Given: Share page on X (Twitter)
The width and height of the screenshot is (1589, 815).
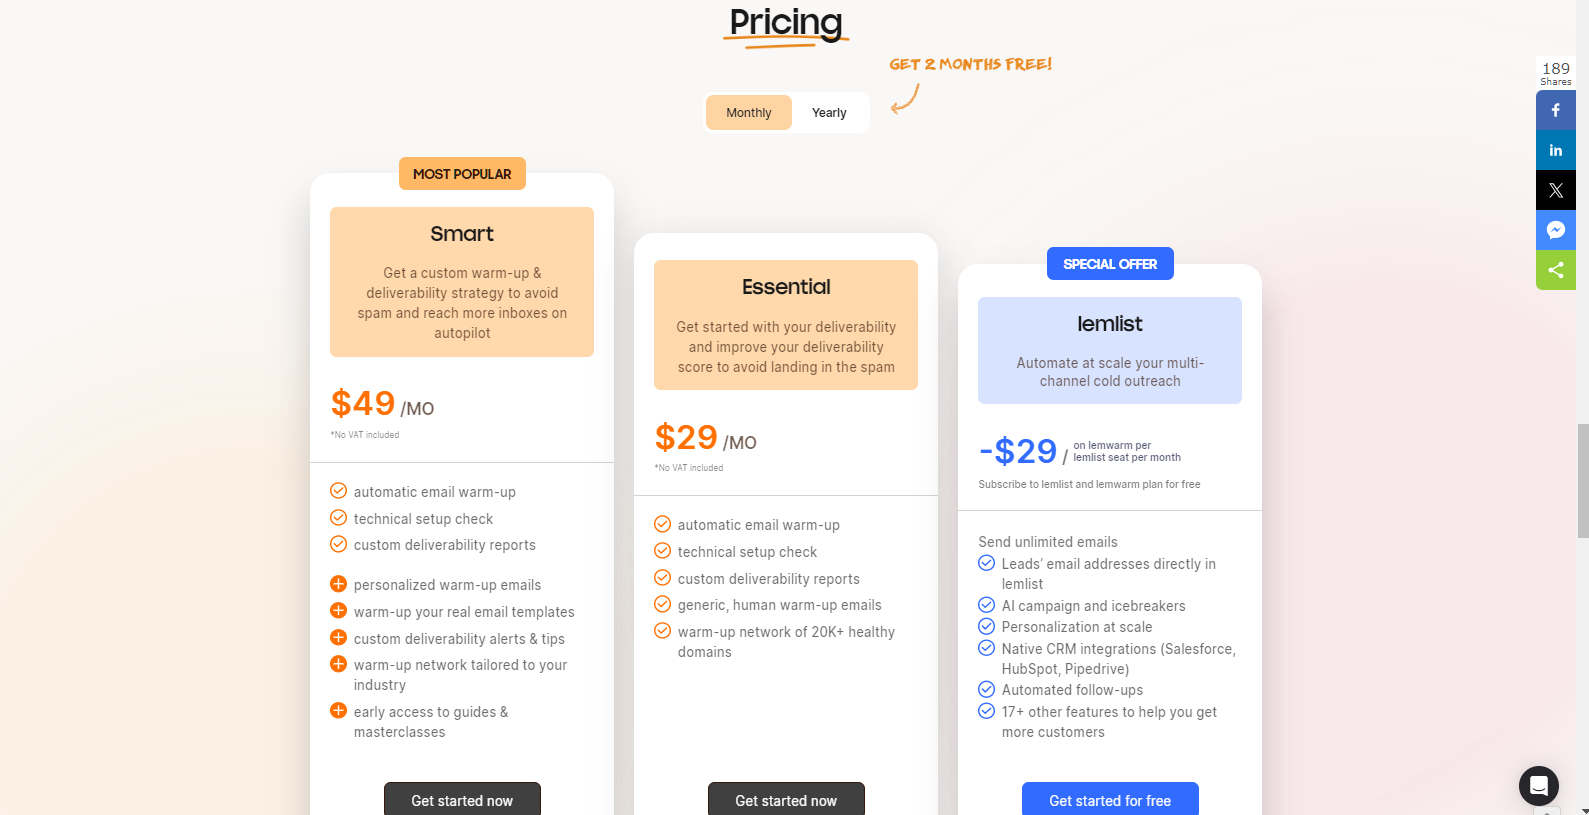Looking at the screenshot, I should (1555, 190).
